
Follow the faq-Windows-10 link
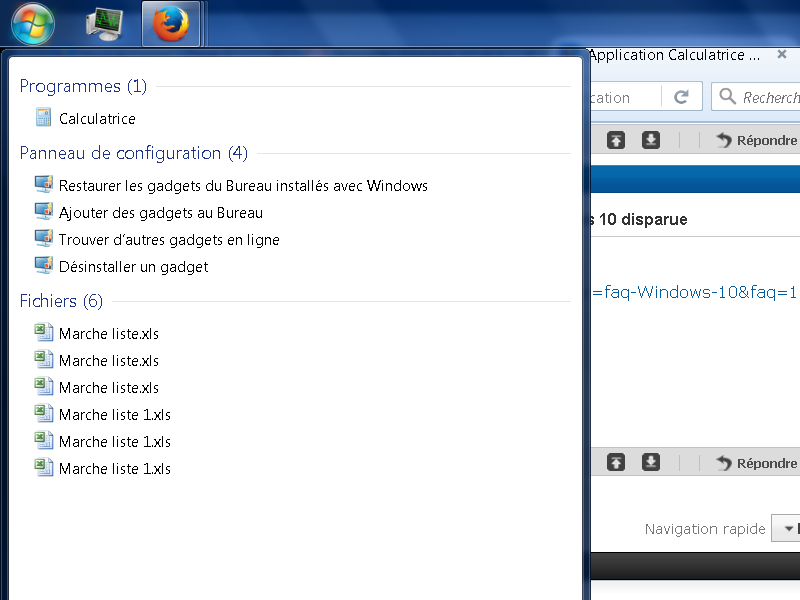[x=695, y=292]
